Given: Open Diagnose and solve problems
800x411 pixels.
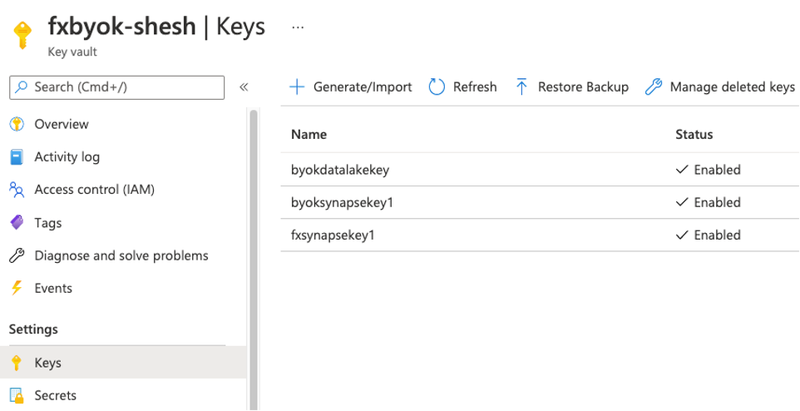Looking at the screenshot, I should point(121,255).
